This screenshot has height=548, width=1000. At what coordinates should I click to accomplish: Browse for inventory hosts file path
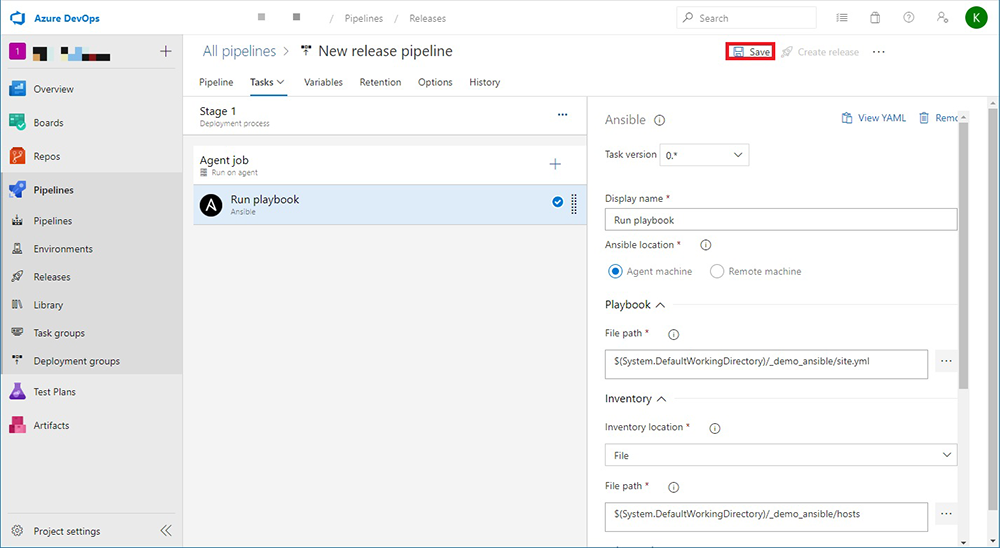(x=946, y=514)
